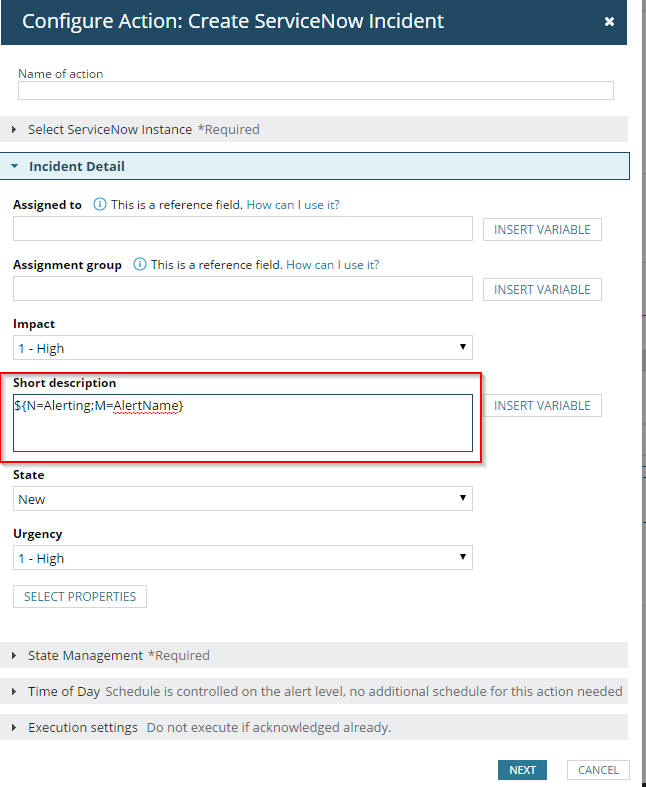Click the Next button

tap(522, 770)
